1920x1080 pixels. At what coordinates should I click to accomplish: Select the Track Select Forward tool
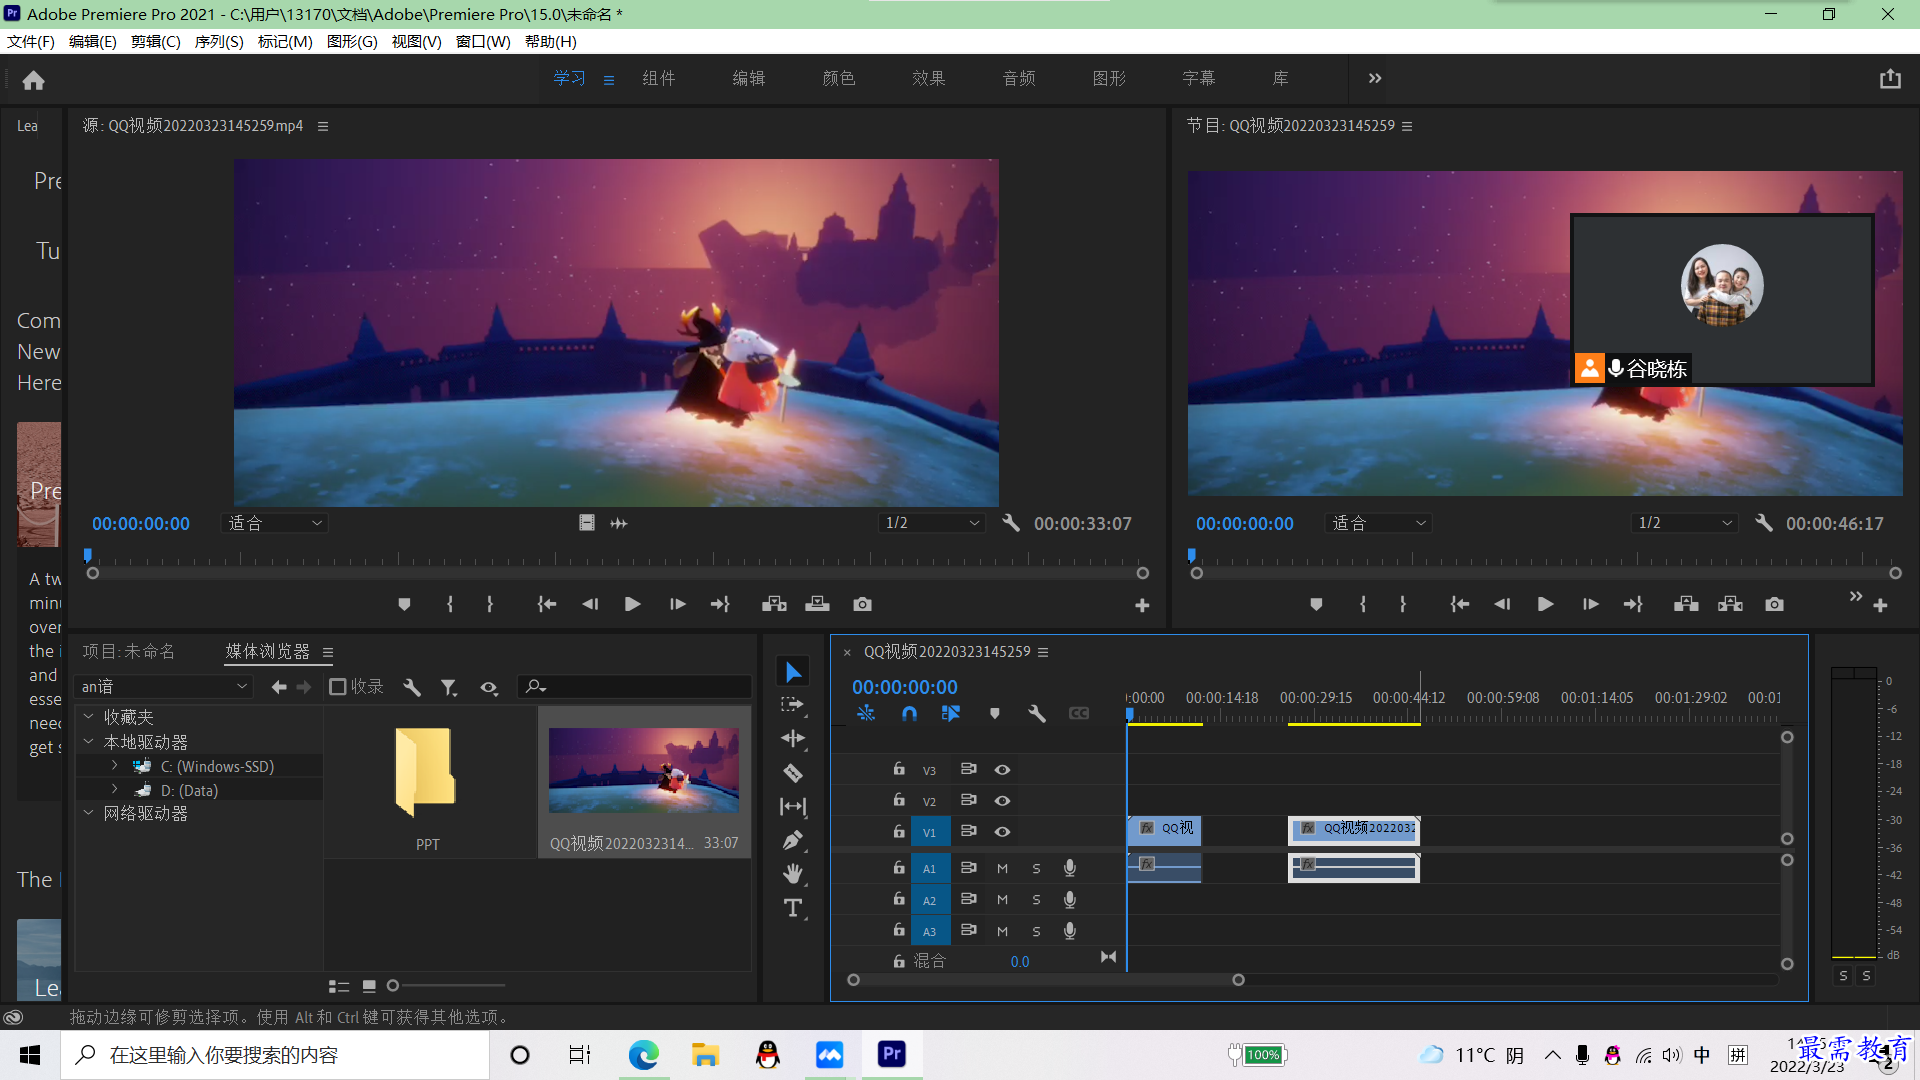click(792, 705)
